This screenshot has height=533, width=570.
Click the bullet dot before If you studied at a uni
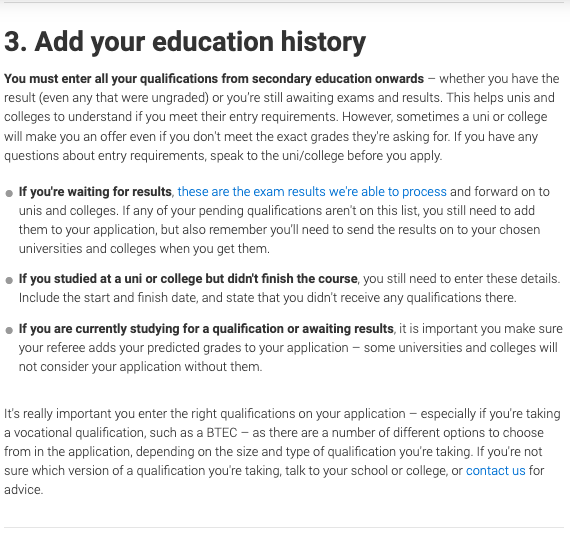pos(9,280)
